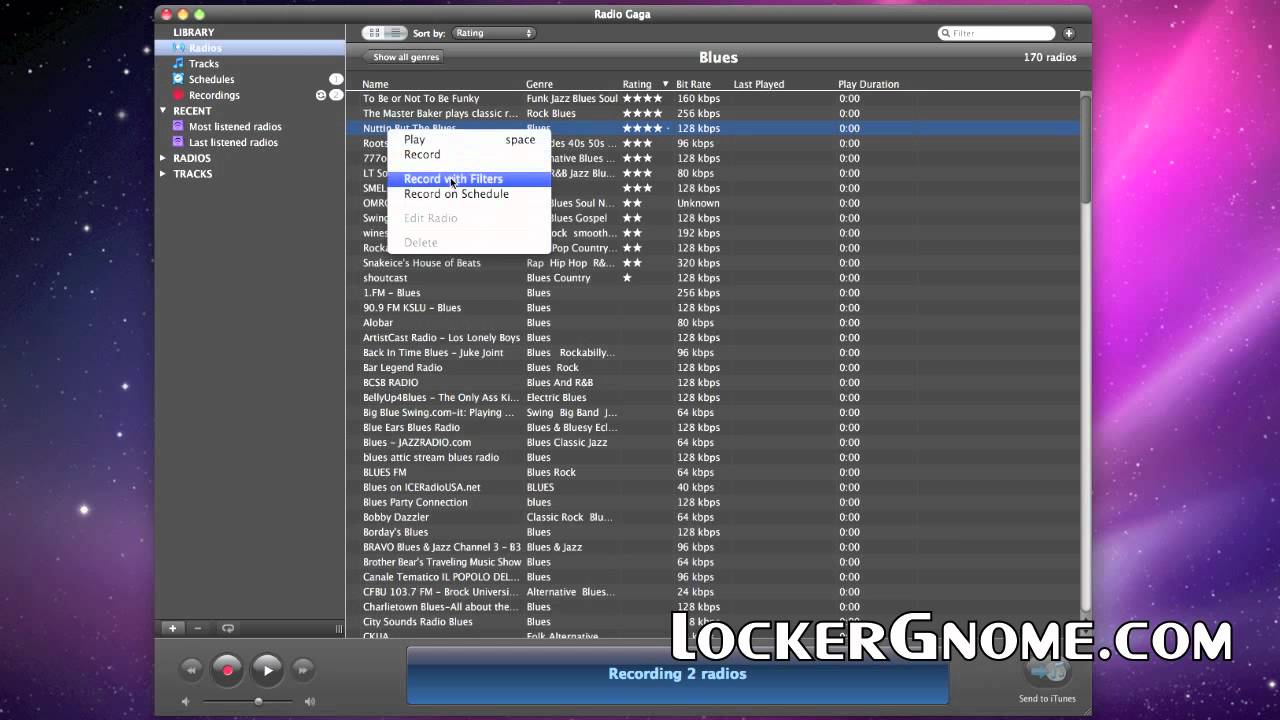Open the Sort by Rating dropdown
1280x720 pixels.
tap(494, 33)
